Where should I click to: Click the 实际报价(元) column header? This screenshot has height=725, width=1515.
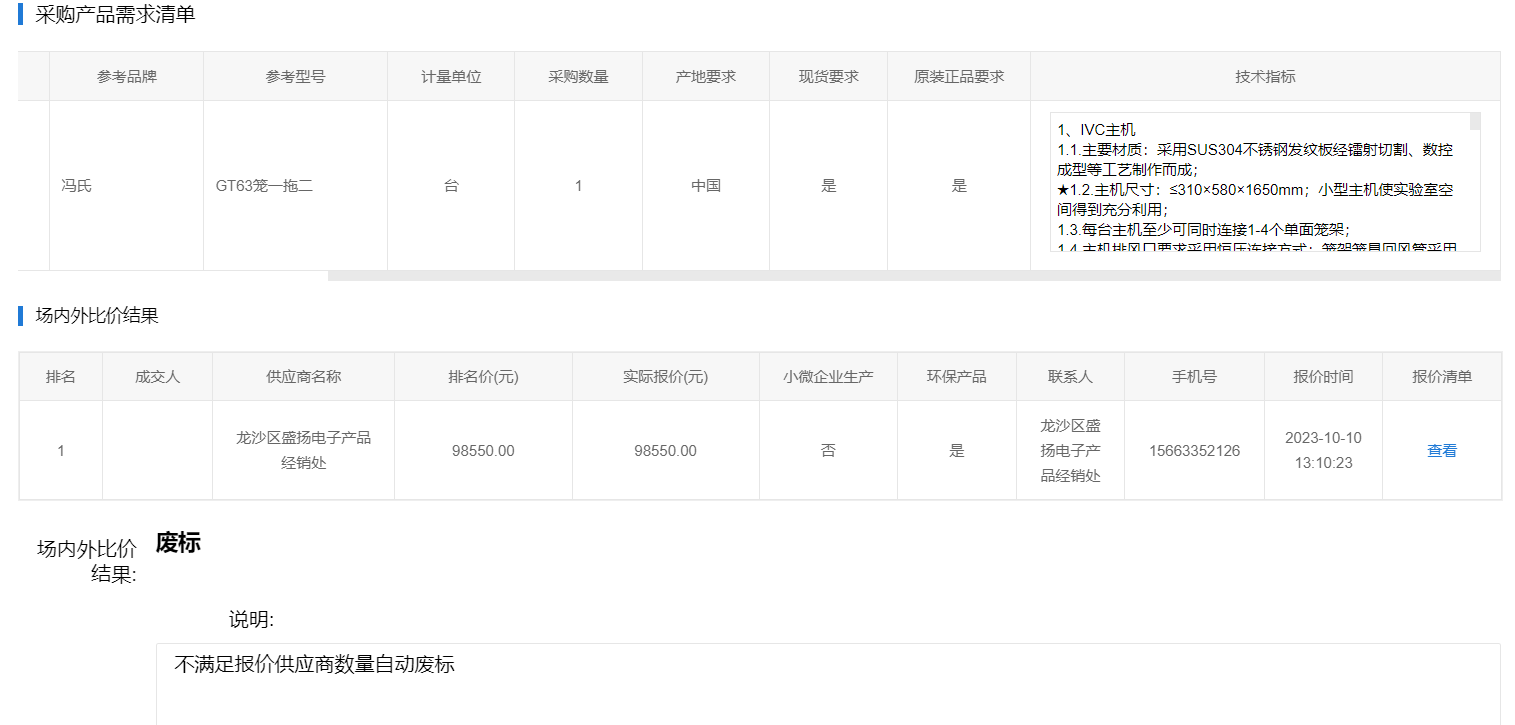tap(665, 377)
